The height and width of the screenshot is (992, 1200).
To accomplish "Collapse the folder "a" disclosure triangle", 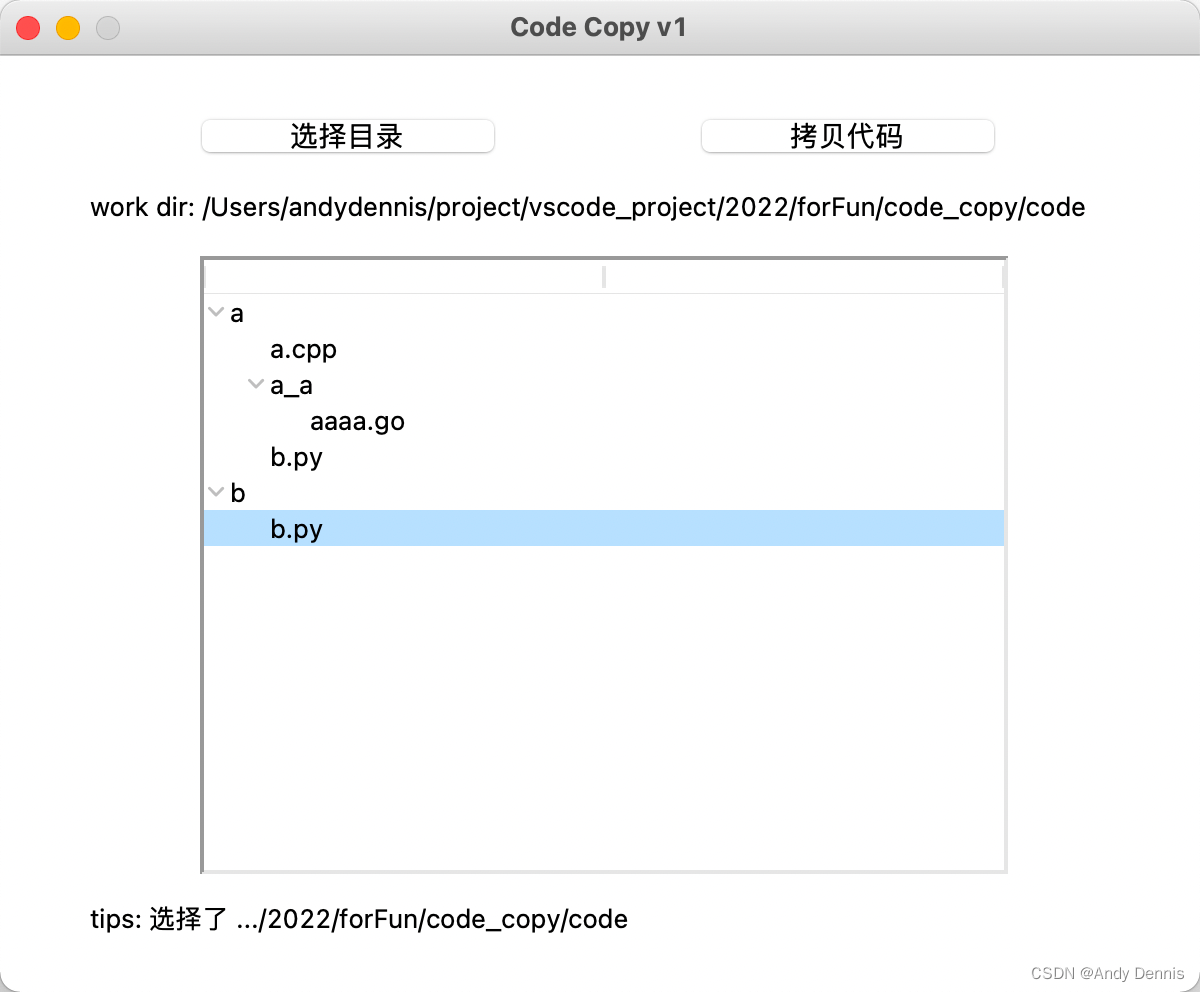I will pyautogui.click(x=215, y=312).
